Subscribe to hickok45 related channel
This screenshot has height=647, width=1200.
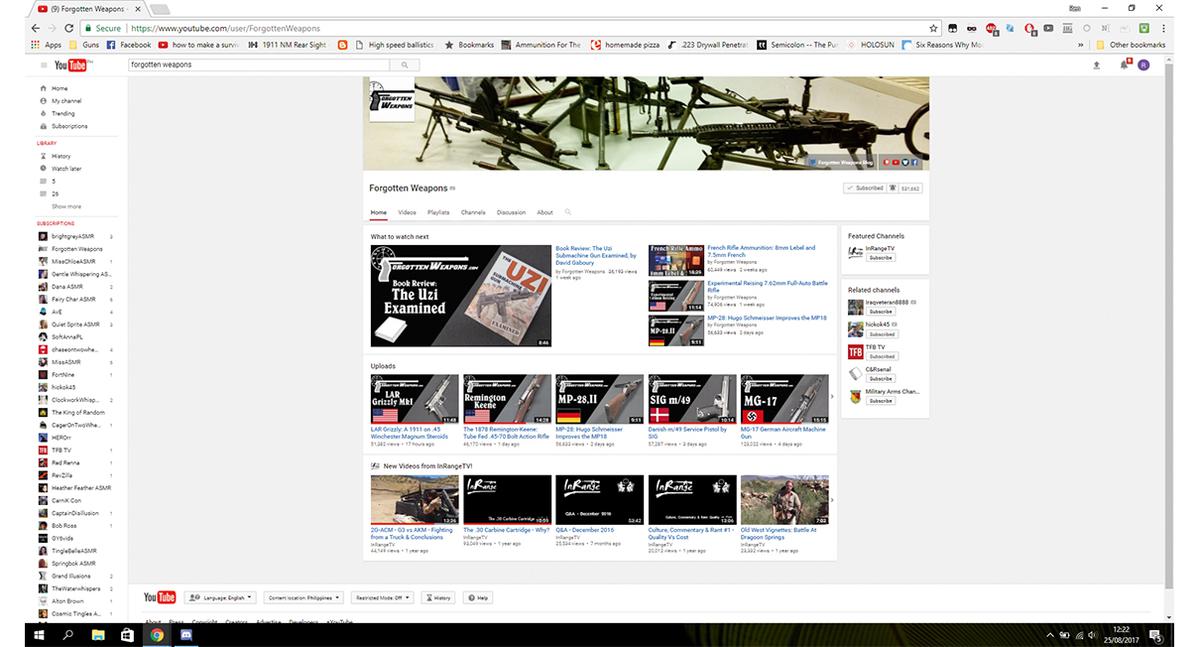click(x=881, y=334)
